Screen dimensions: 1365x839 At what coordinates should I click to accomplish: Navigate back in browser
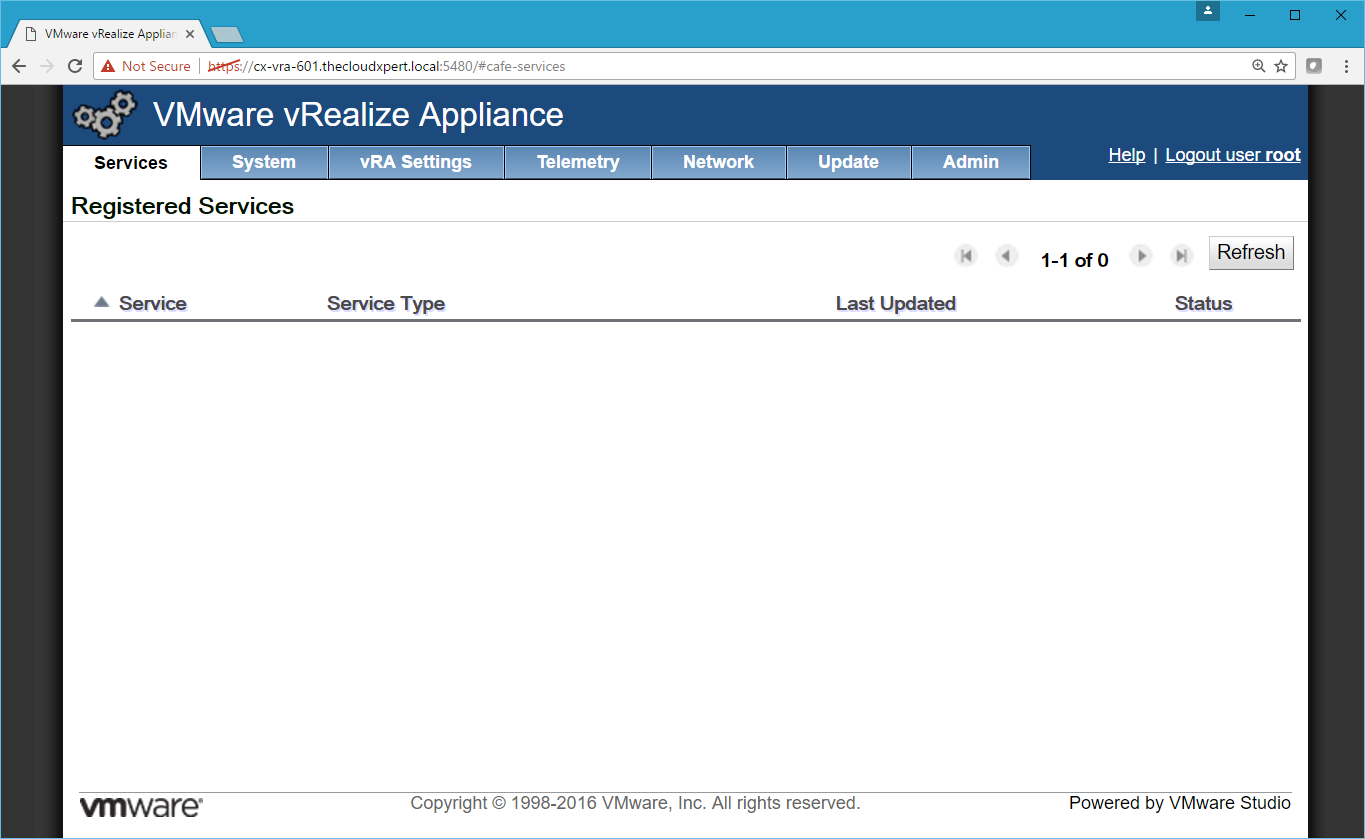19,66
